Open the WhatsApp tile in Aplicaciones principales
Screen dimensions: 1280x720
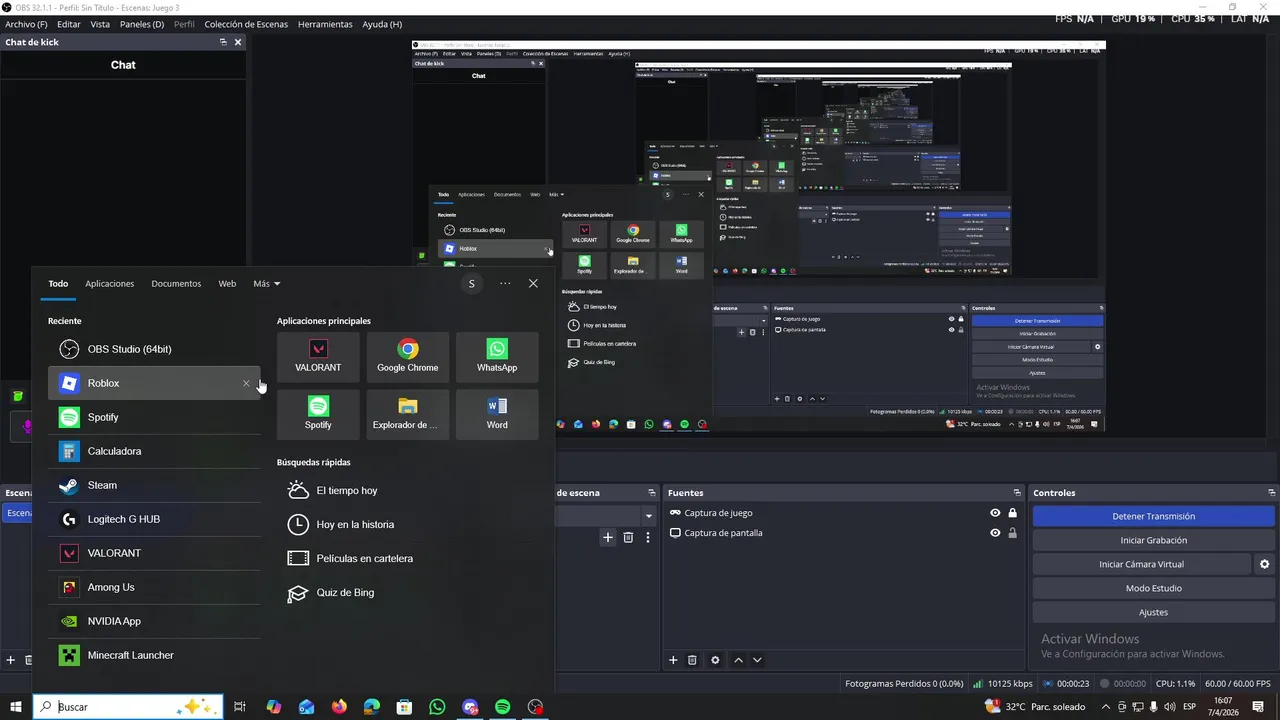[x=497, y=357]
